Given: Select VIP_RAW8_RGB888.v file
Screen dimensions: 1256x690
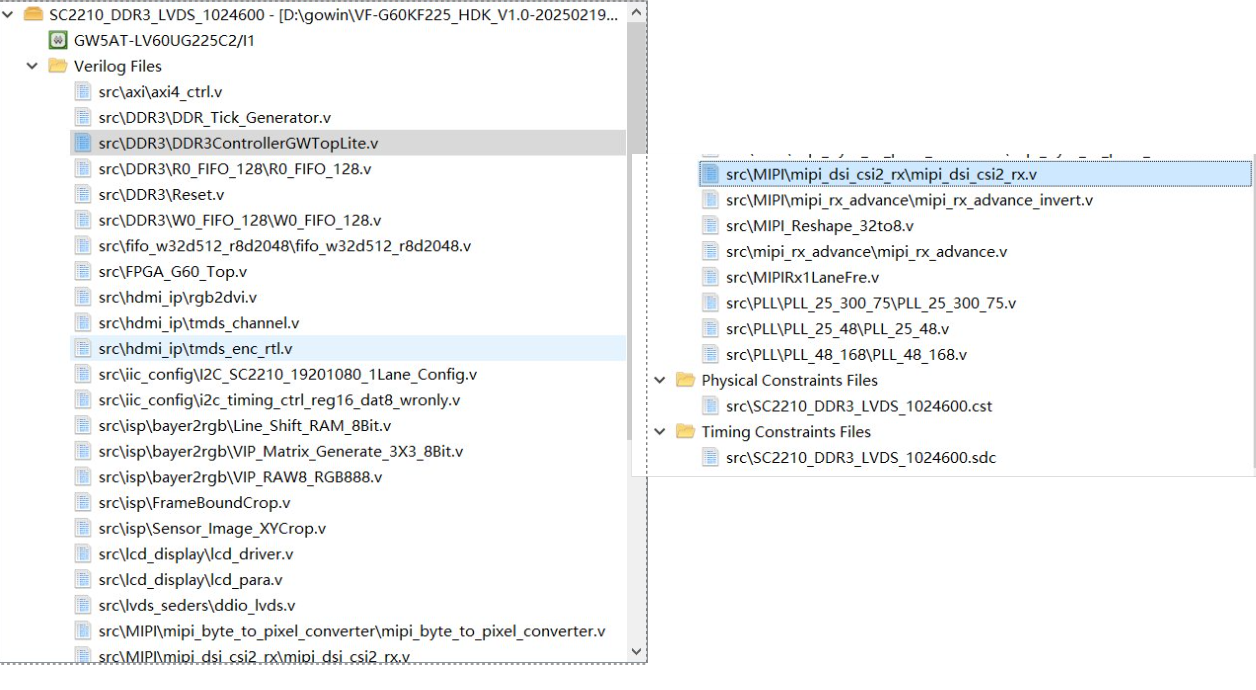Looking at the screenshot, I should click(240, 477).
